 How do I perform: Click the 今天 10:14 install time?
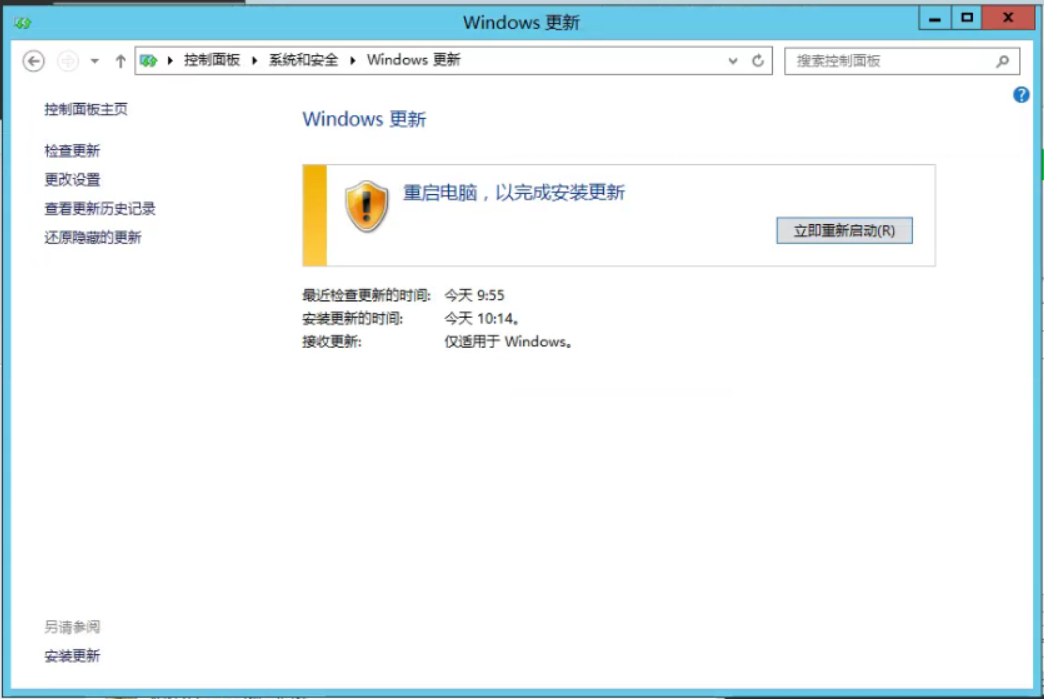coord(481,318)
